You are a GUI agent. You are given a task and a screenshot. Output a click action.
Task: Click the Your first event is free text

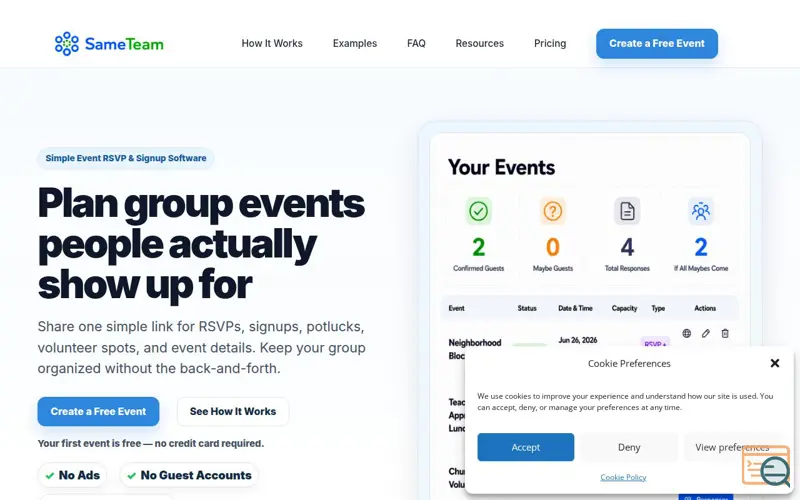151,443
